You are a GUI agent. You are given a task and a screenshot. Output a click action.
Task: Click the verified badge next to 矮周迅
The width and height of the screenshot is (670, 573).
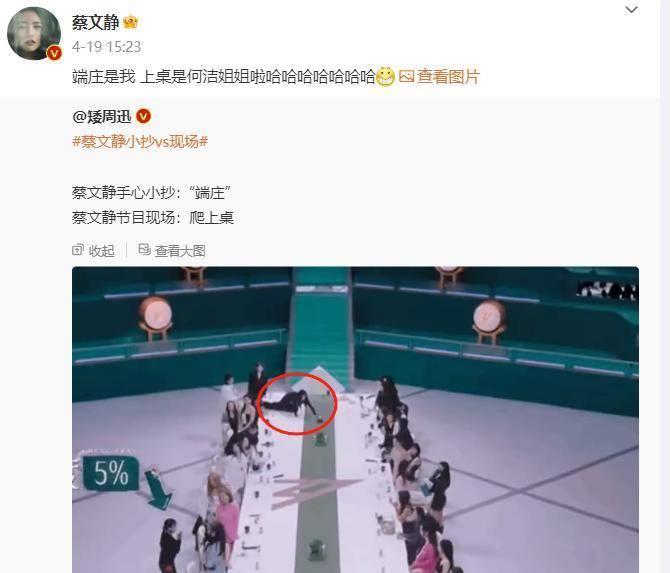click(x=143, y=116)
